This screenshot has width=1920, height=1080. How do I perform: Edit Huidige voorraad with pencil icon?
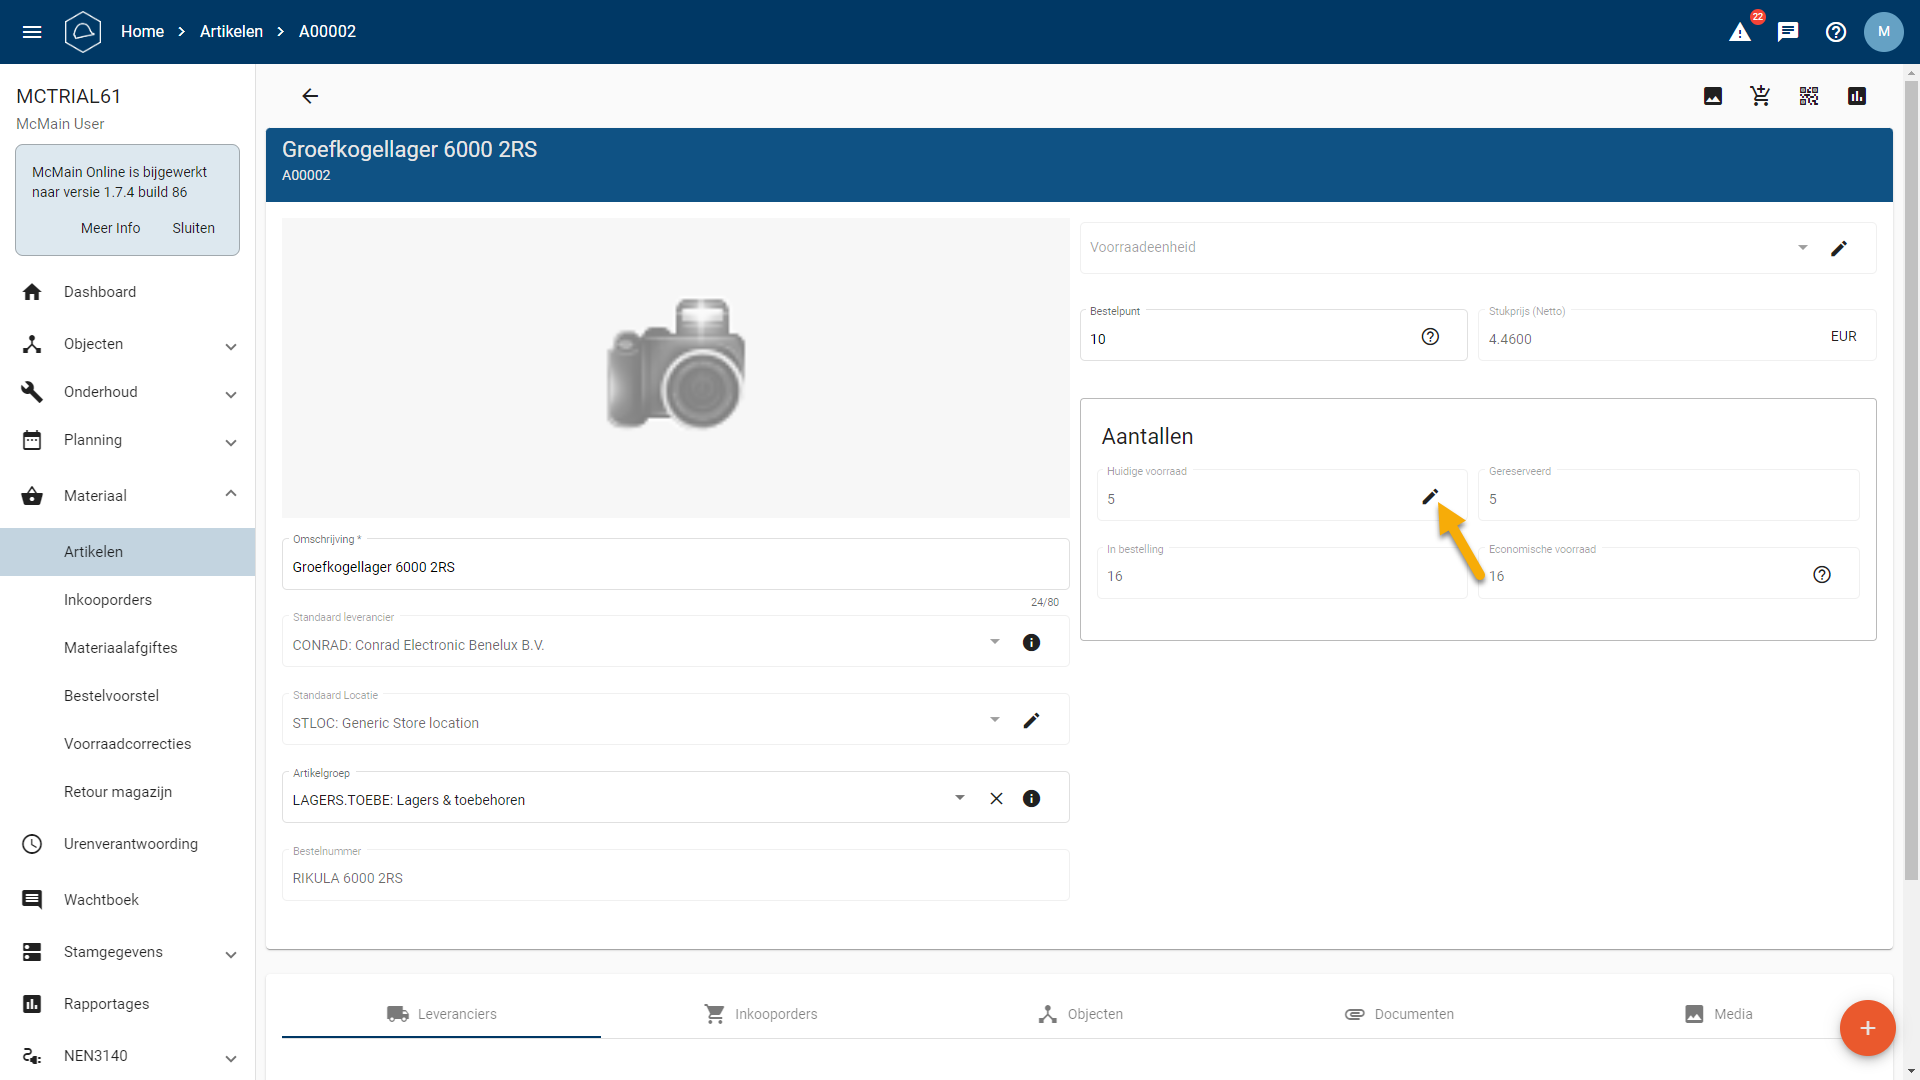coord(1430,497)
